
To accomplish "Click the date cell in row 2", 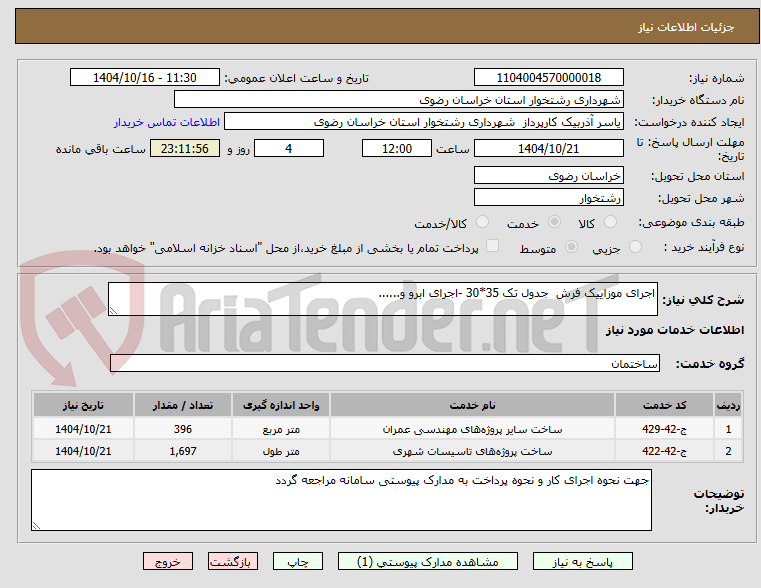I will pyautogui.click(x=83, y=451).
